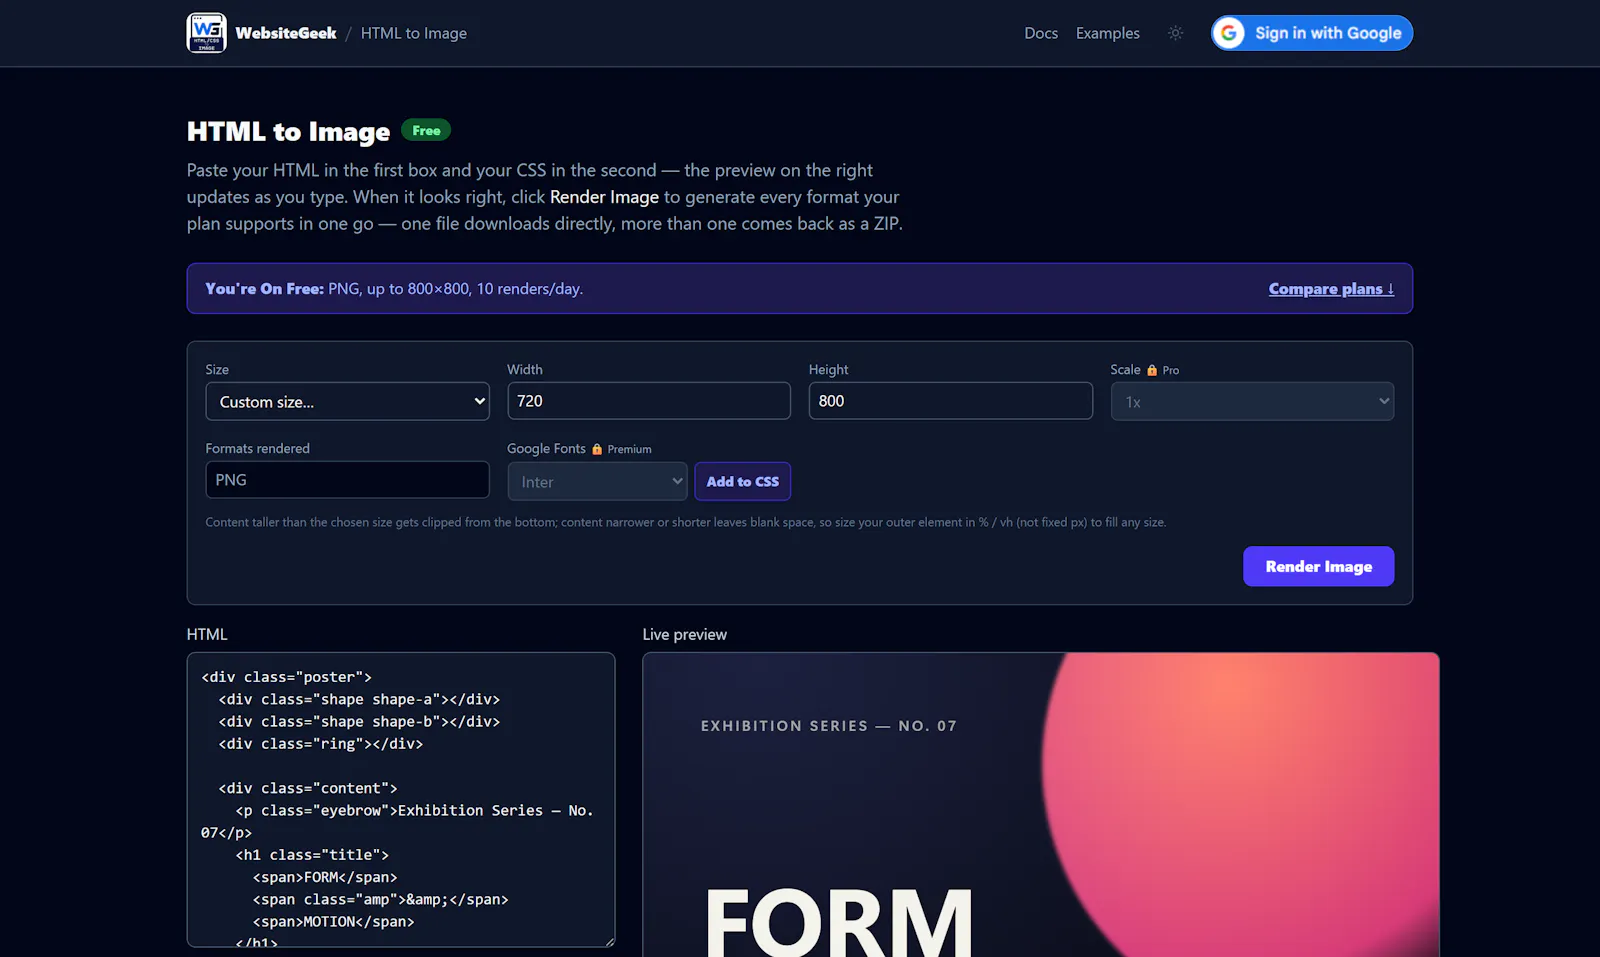Click the lock icon beside Google Fonts Premium
This screenshot has width=1600, height=957.
597,449
